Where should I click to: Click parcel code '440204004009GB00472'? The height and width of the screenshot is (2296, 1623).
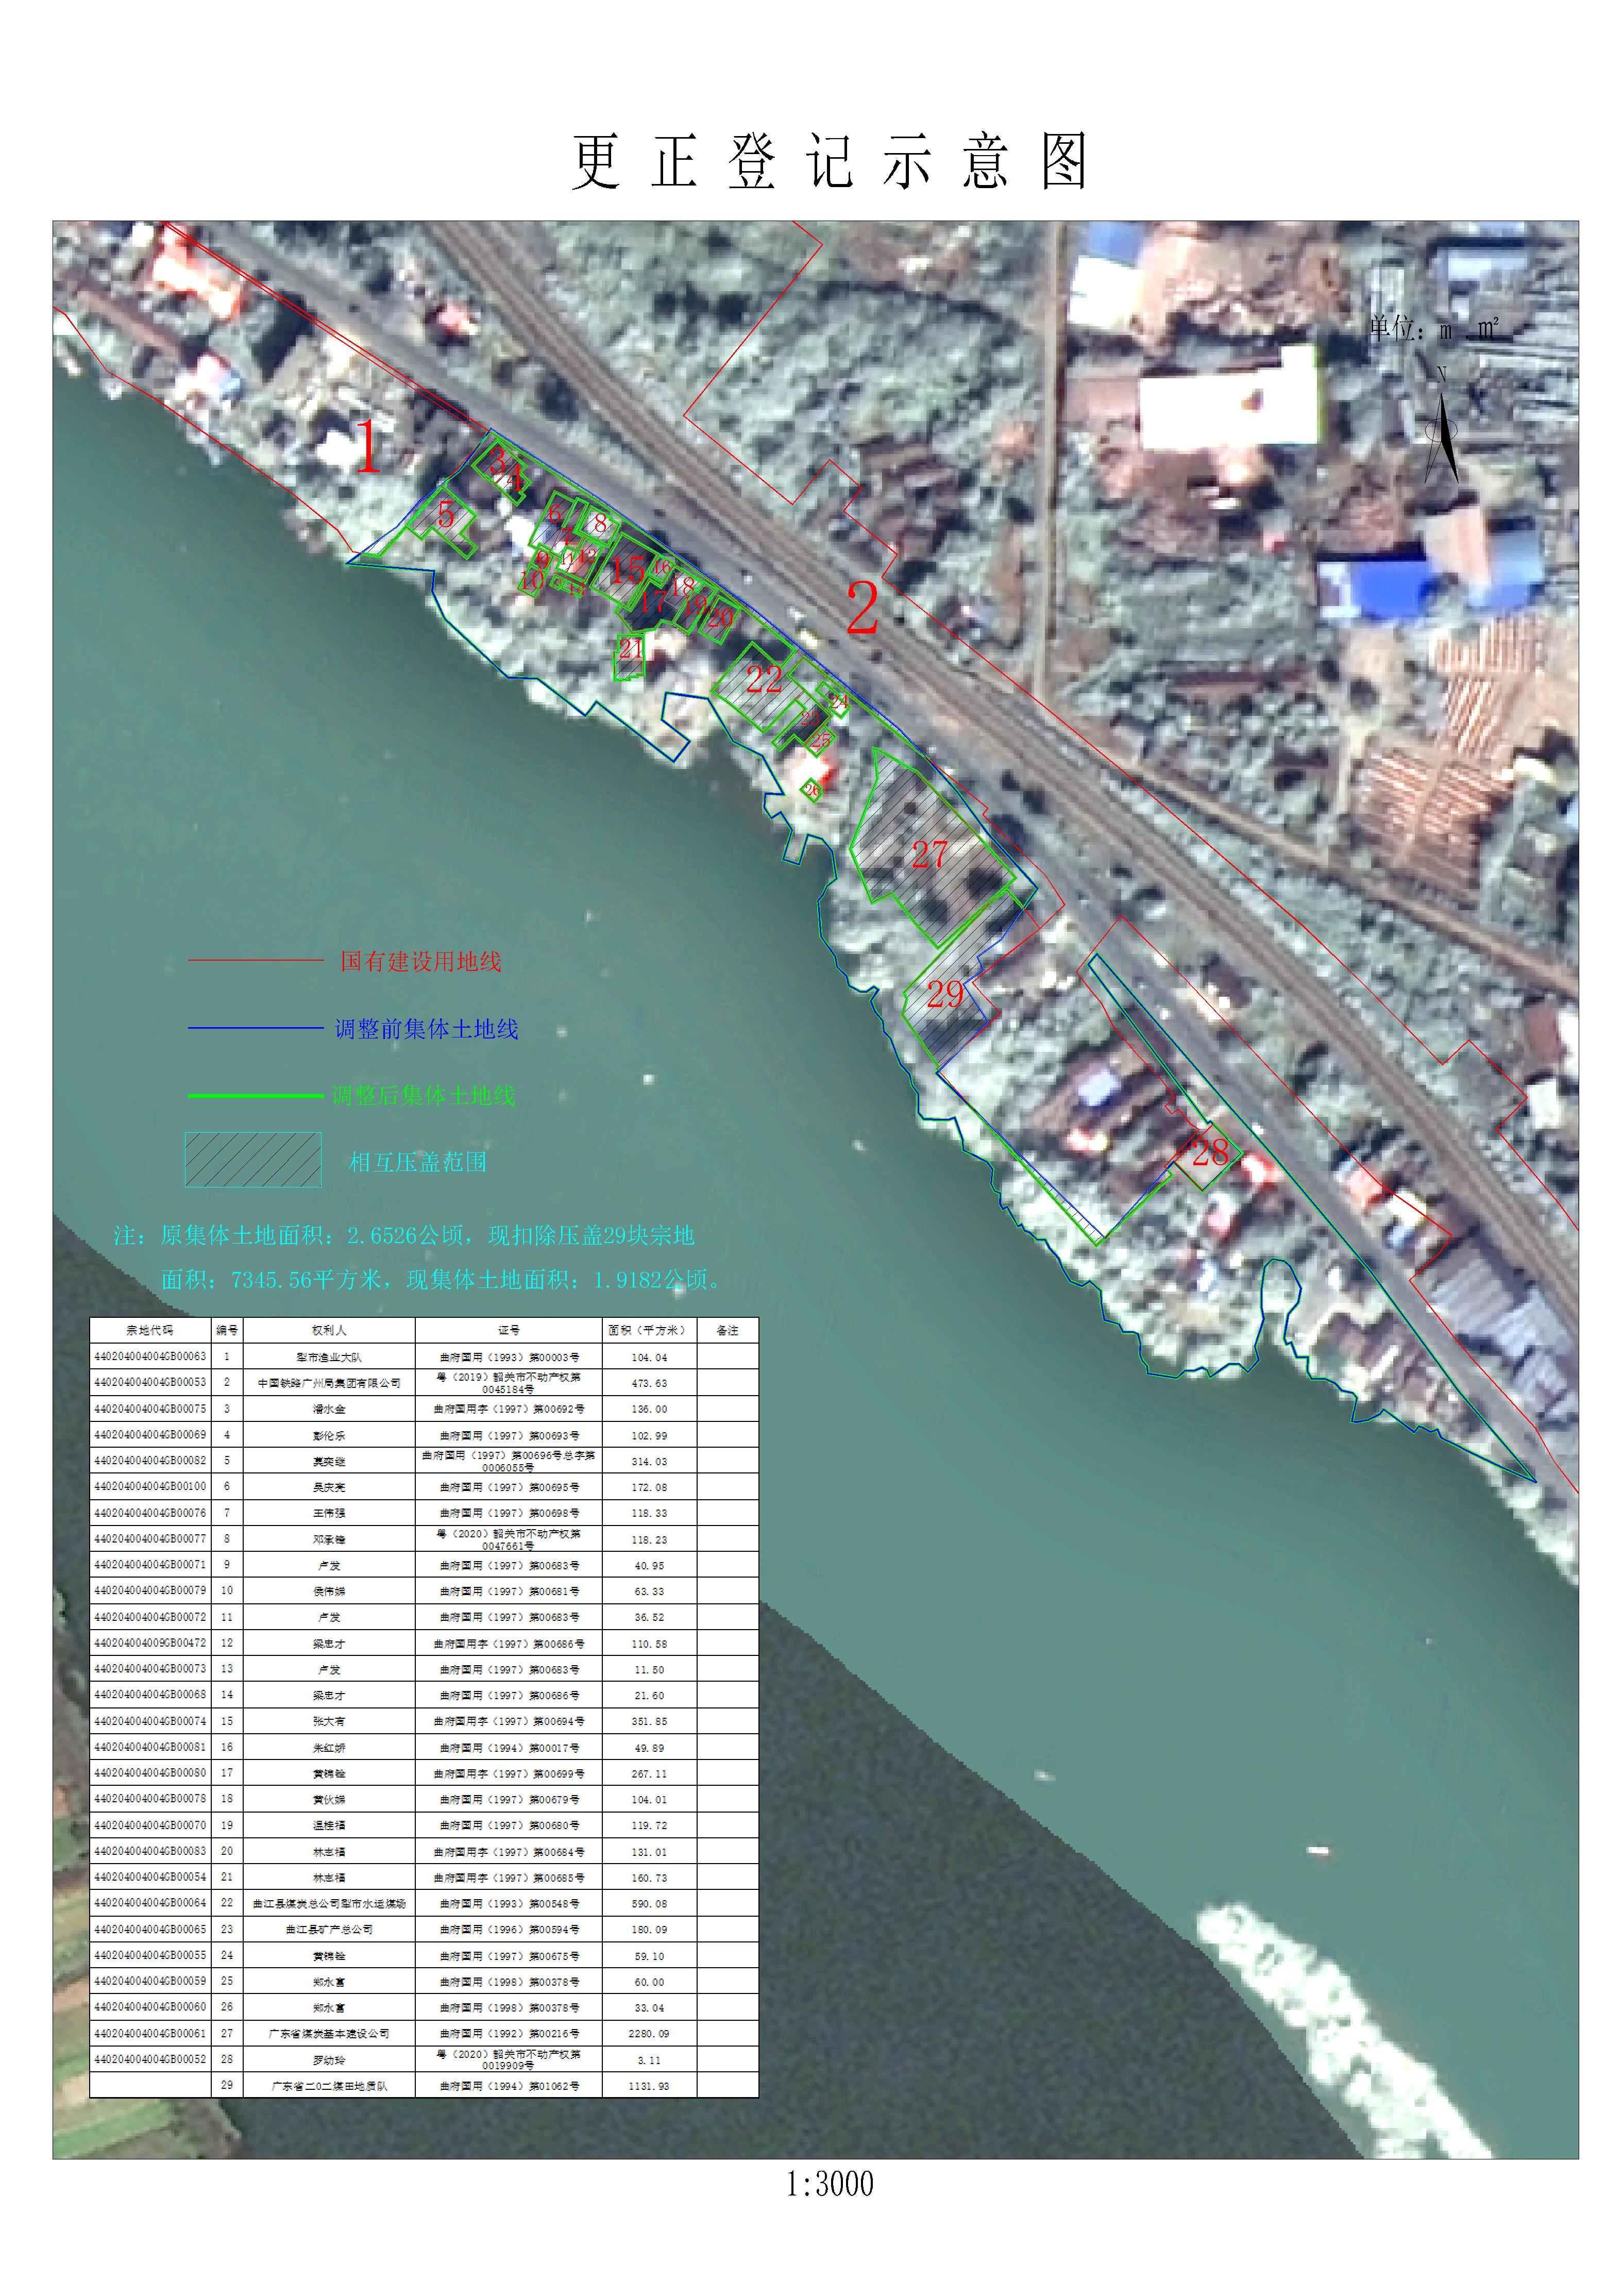tap(150, 1643)
